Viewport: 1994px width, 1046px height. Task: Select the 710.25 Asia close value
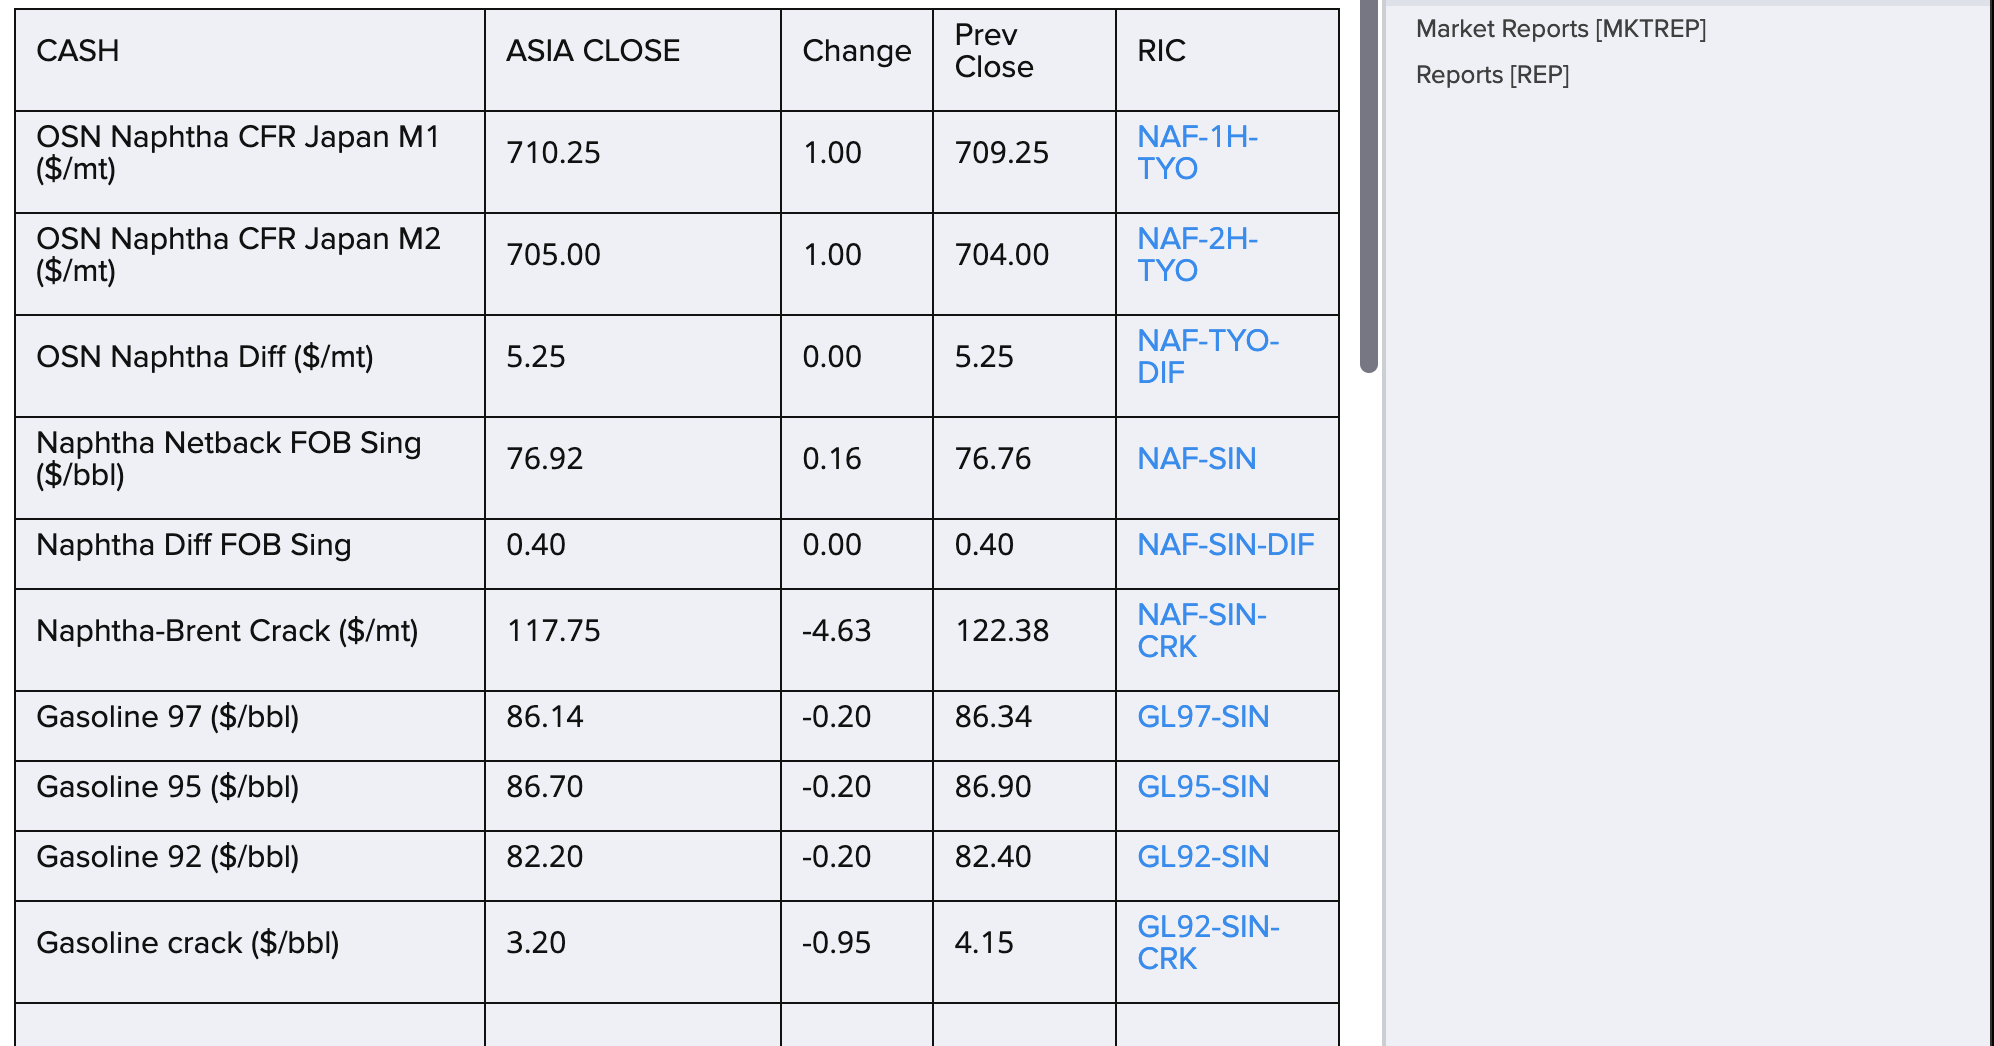click(553, 152)
